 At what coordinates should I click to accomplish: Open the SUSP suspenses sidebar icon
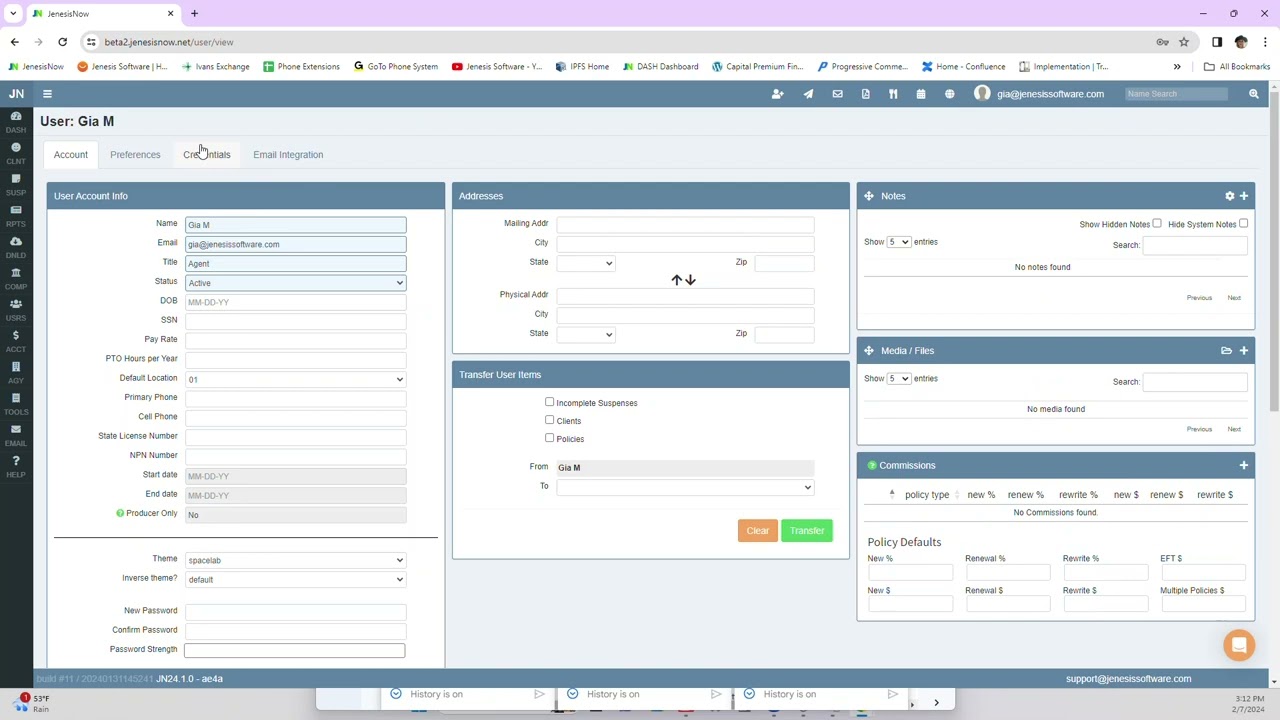click(16, 184)
